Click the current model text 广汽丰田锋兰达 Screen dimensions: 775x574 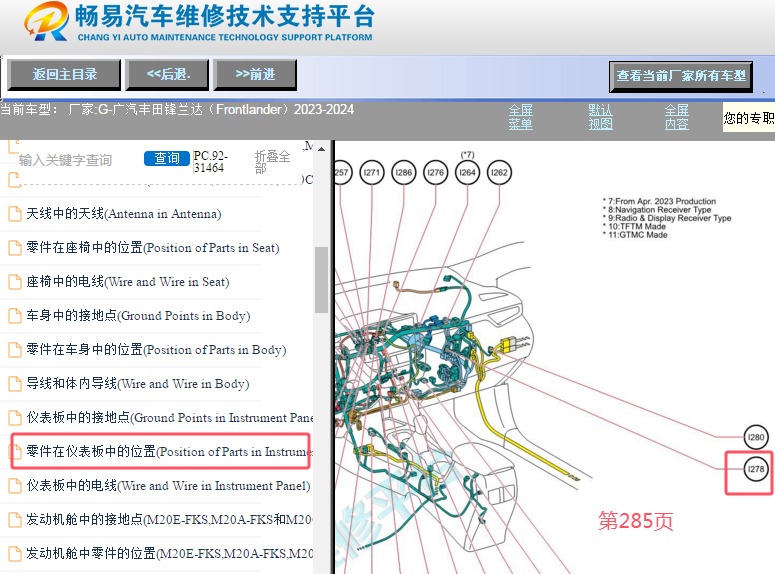tap(158, 109)
